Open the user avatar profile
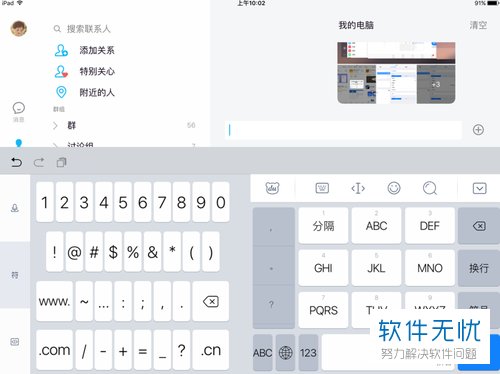Image resolution: width=500 pixels, height=374 pixels. (19, 29)
